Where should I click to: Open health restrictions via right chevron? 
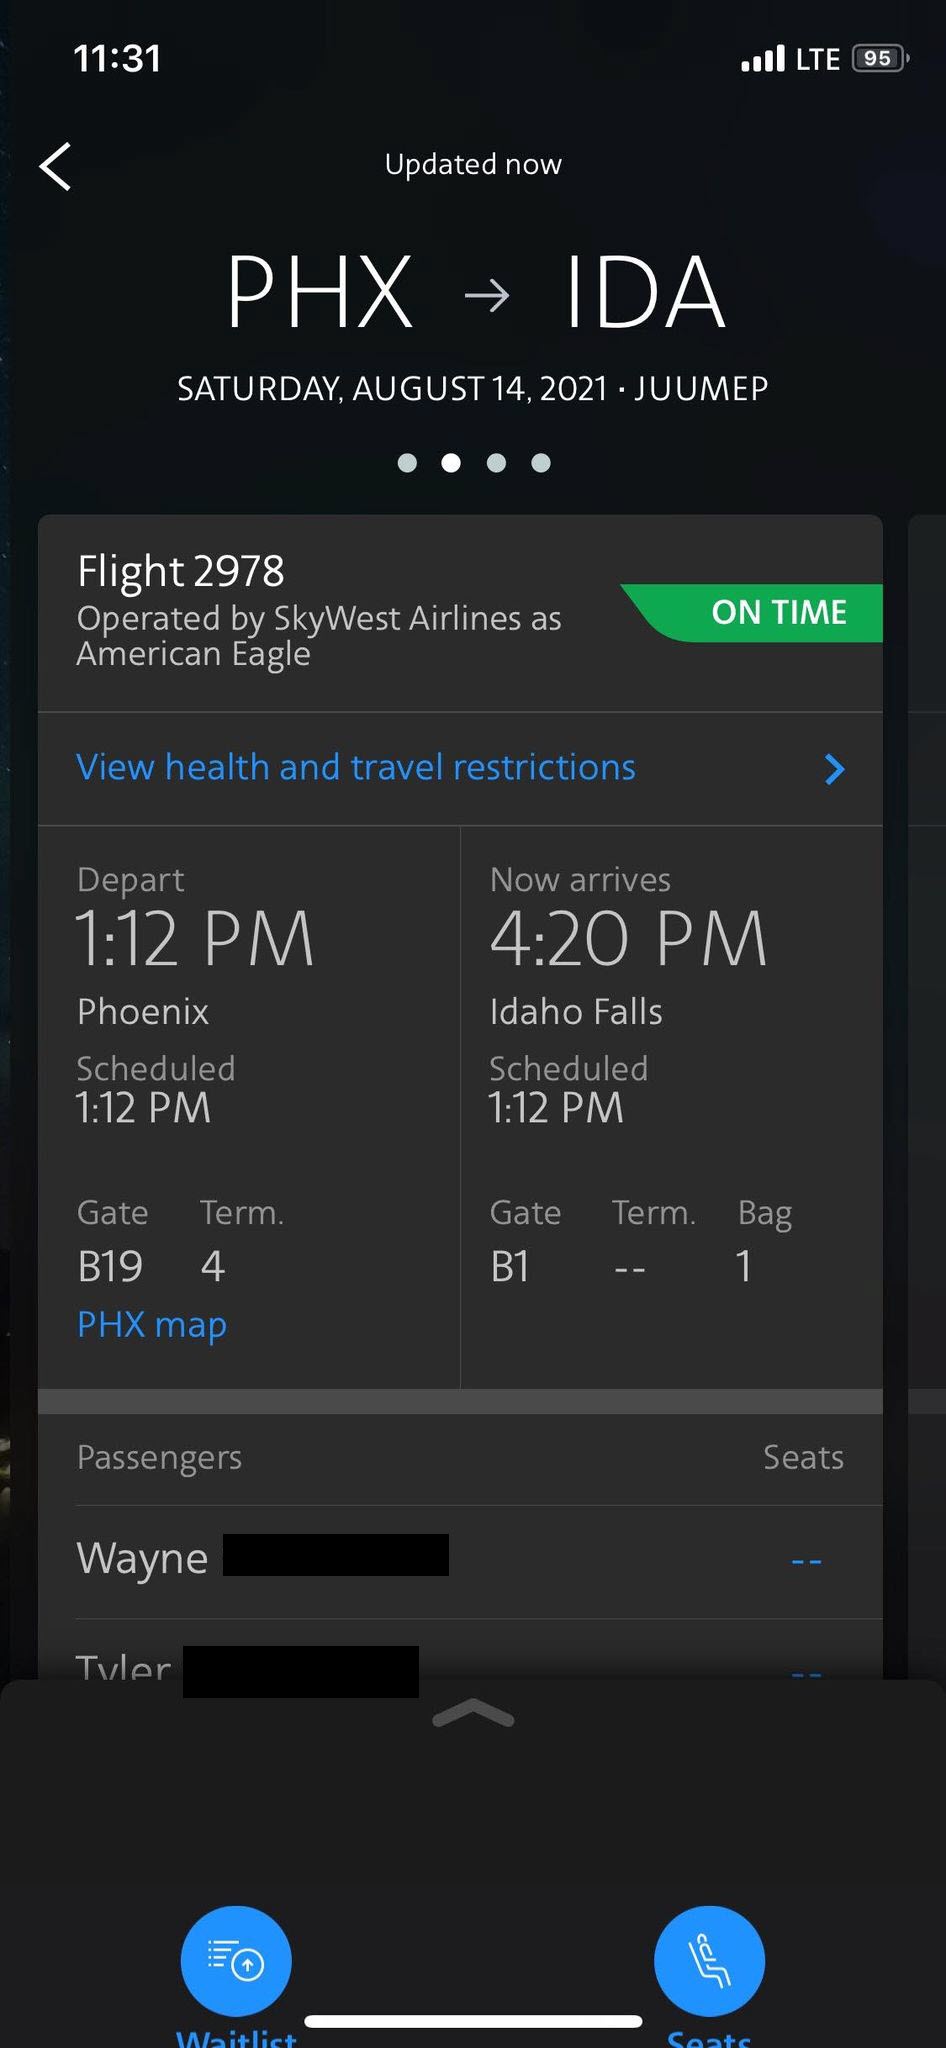point(835,768)
